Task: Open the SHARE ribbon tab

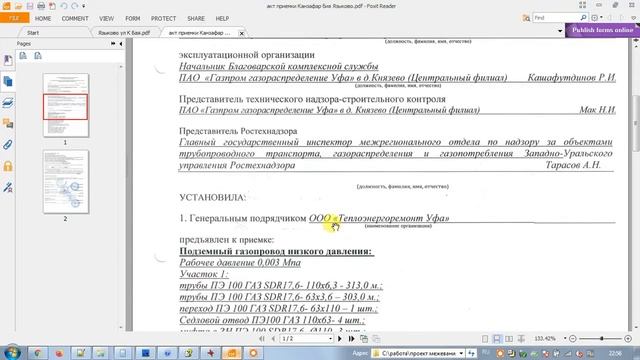Action: [x=196, y=19]
